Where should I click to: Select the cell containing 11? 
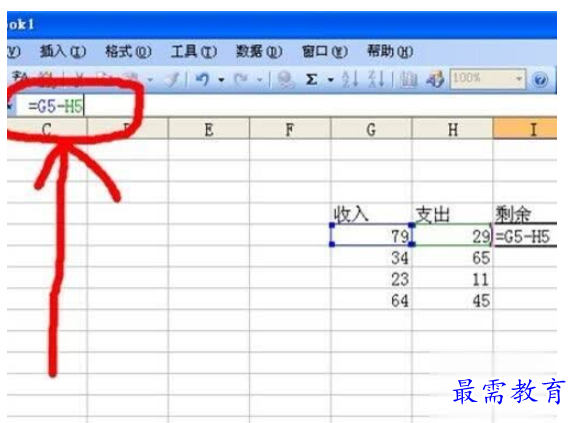[x=452, y=278]
